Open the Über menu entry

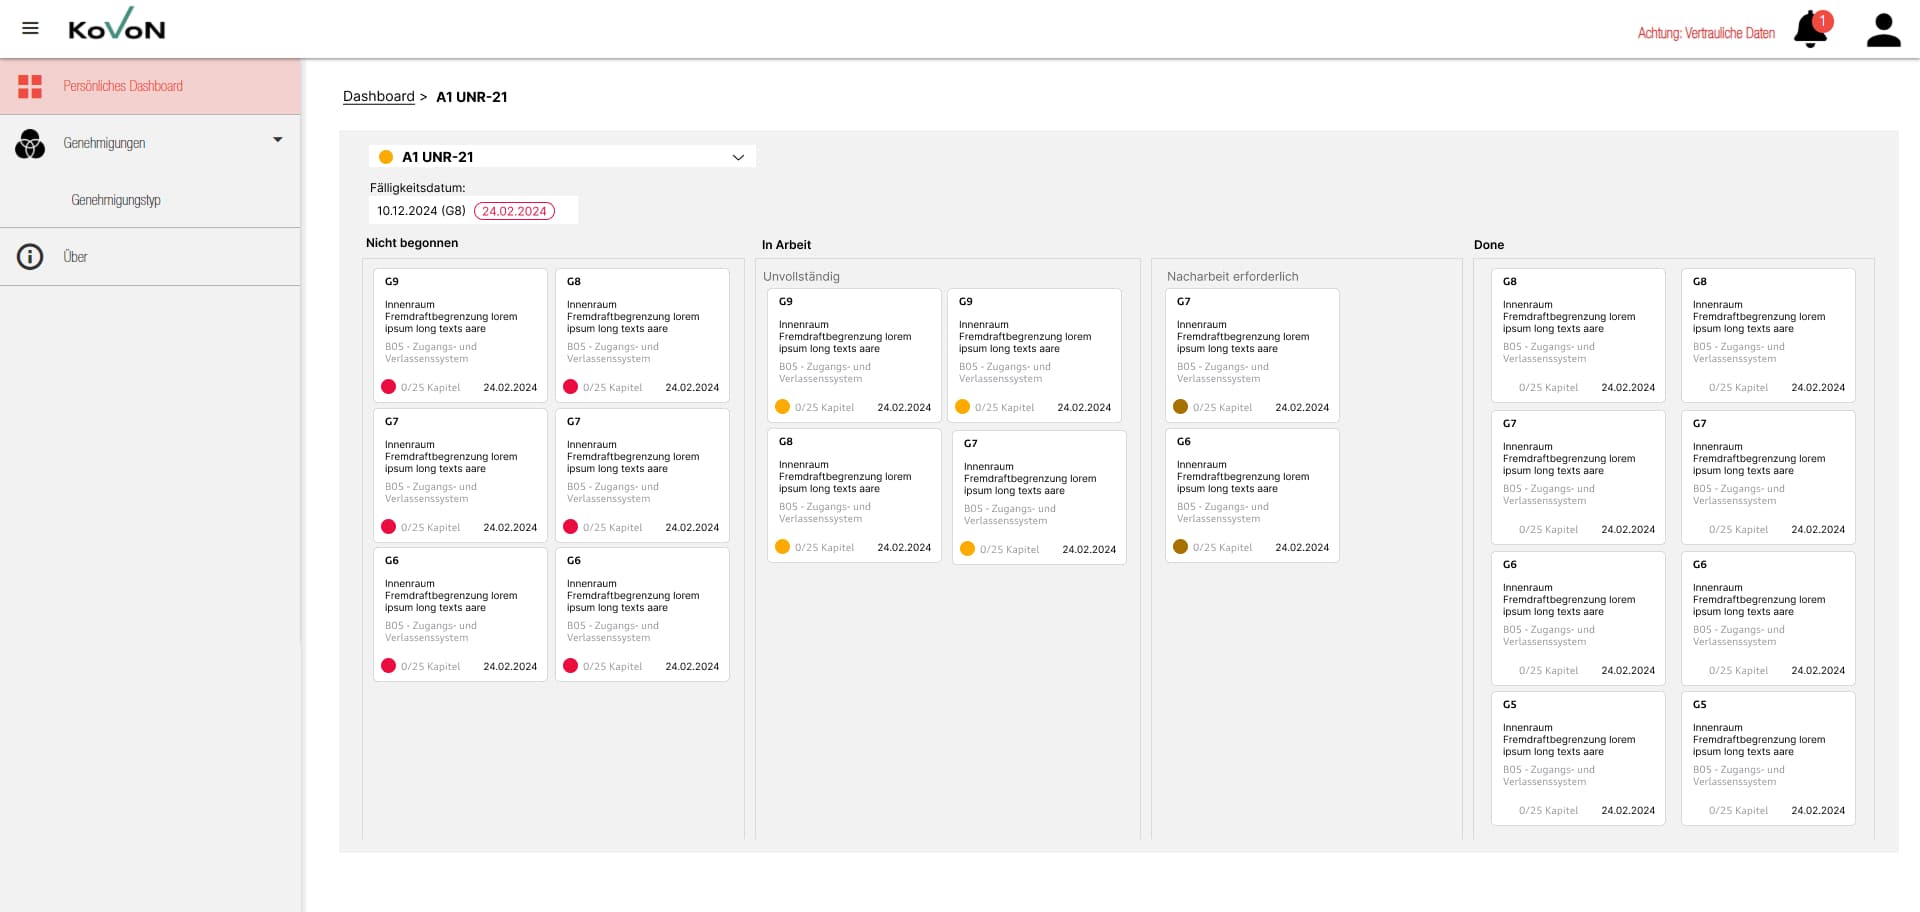point(75,257)
